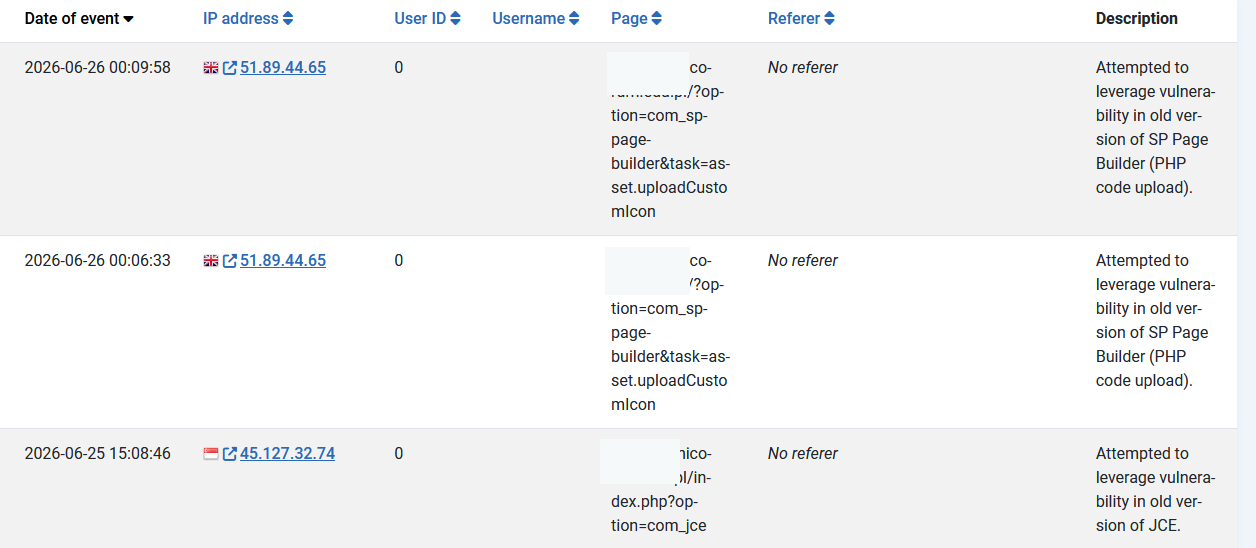
Task: Click external lookup icon beside 45.127.32.74
Action: 230,454
